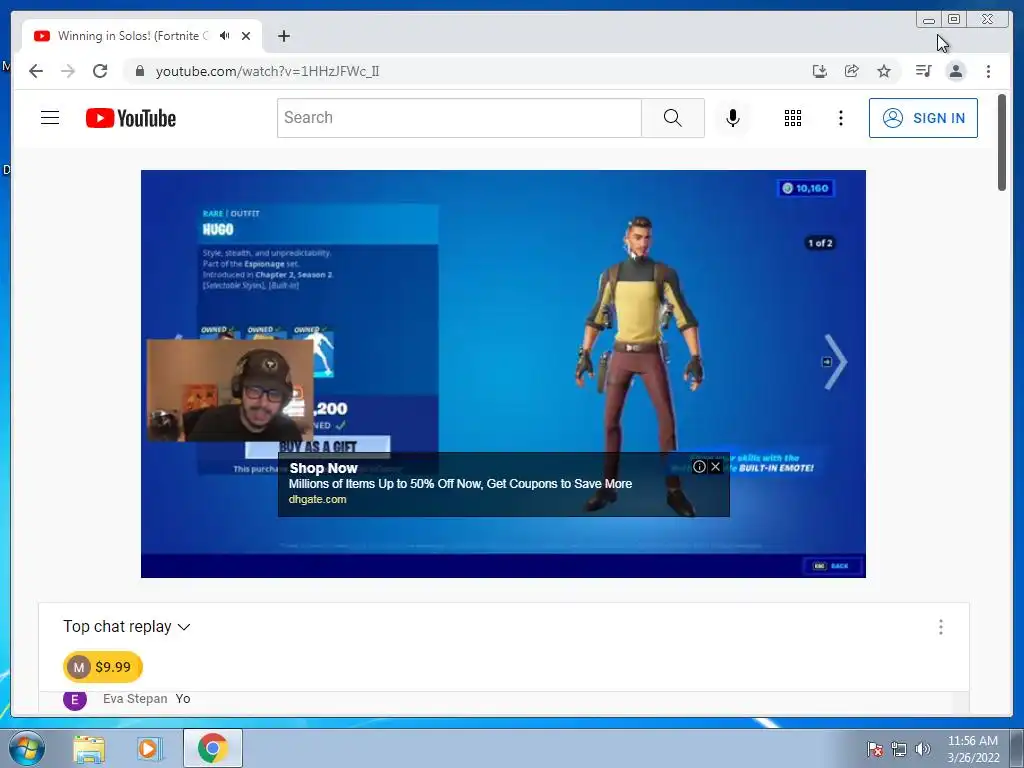Click the search magnifier button

point(673,118)
